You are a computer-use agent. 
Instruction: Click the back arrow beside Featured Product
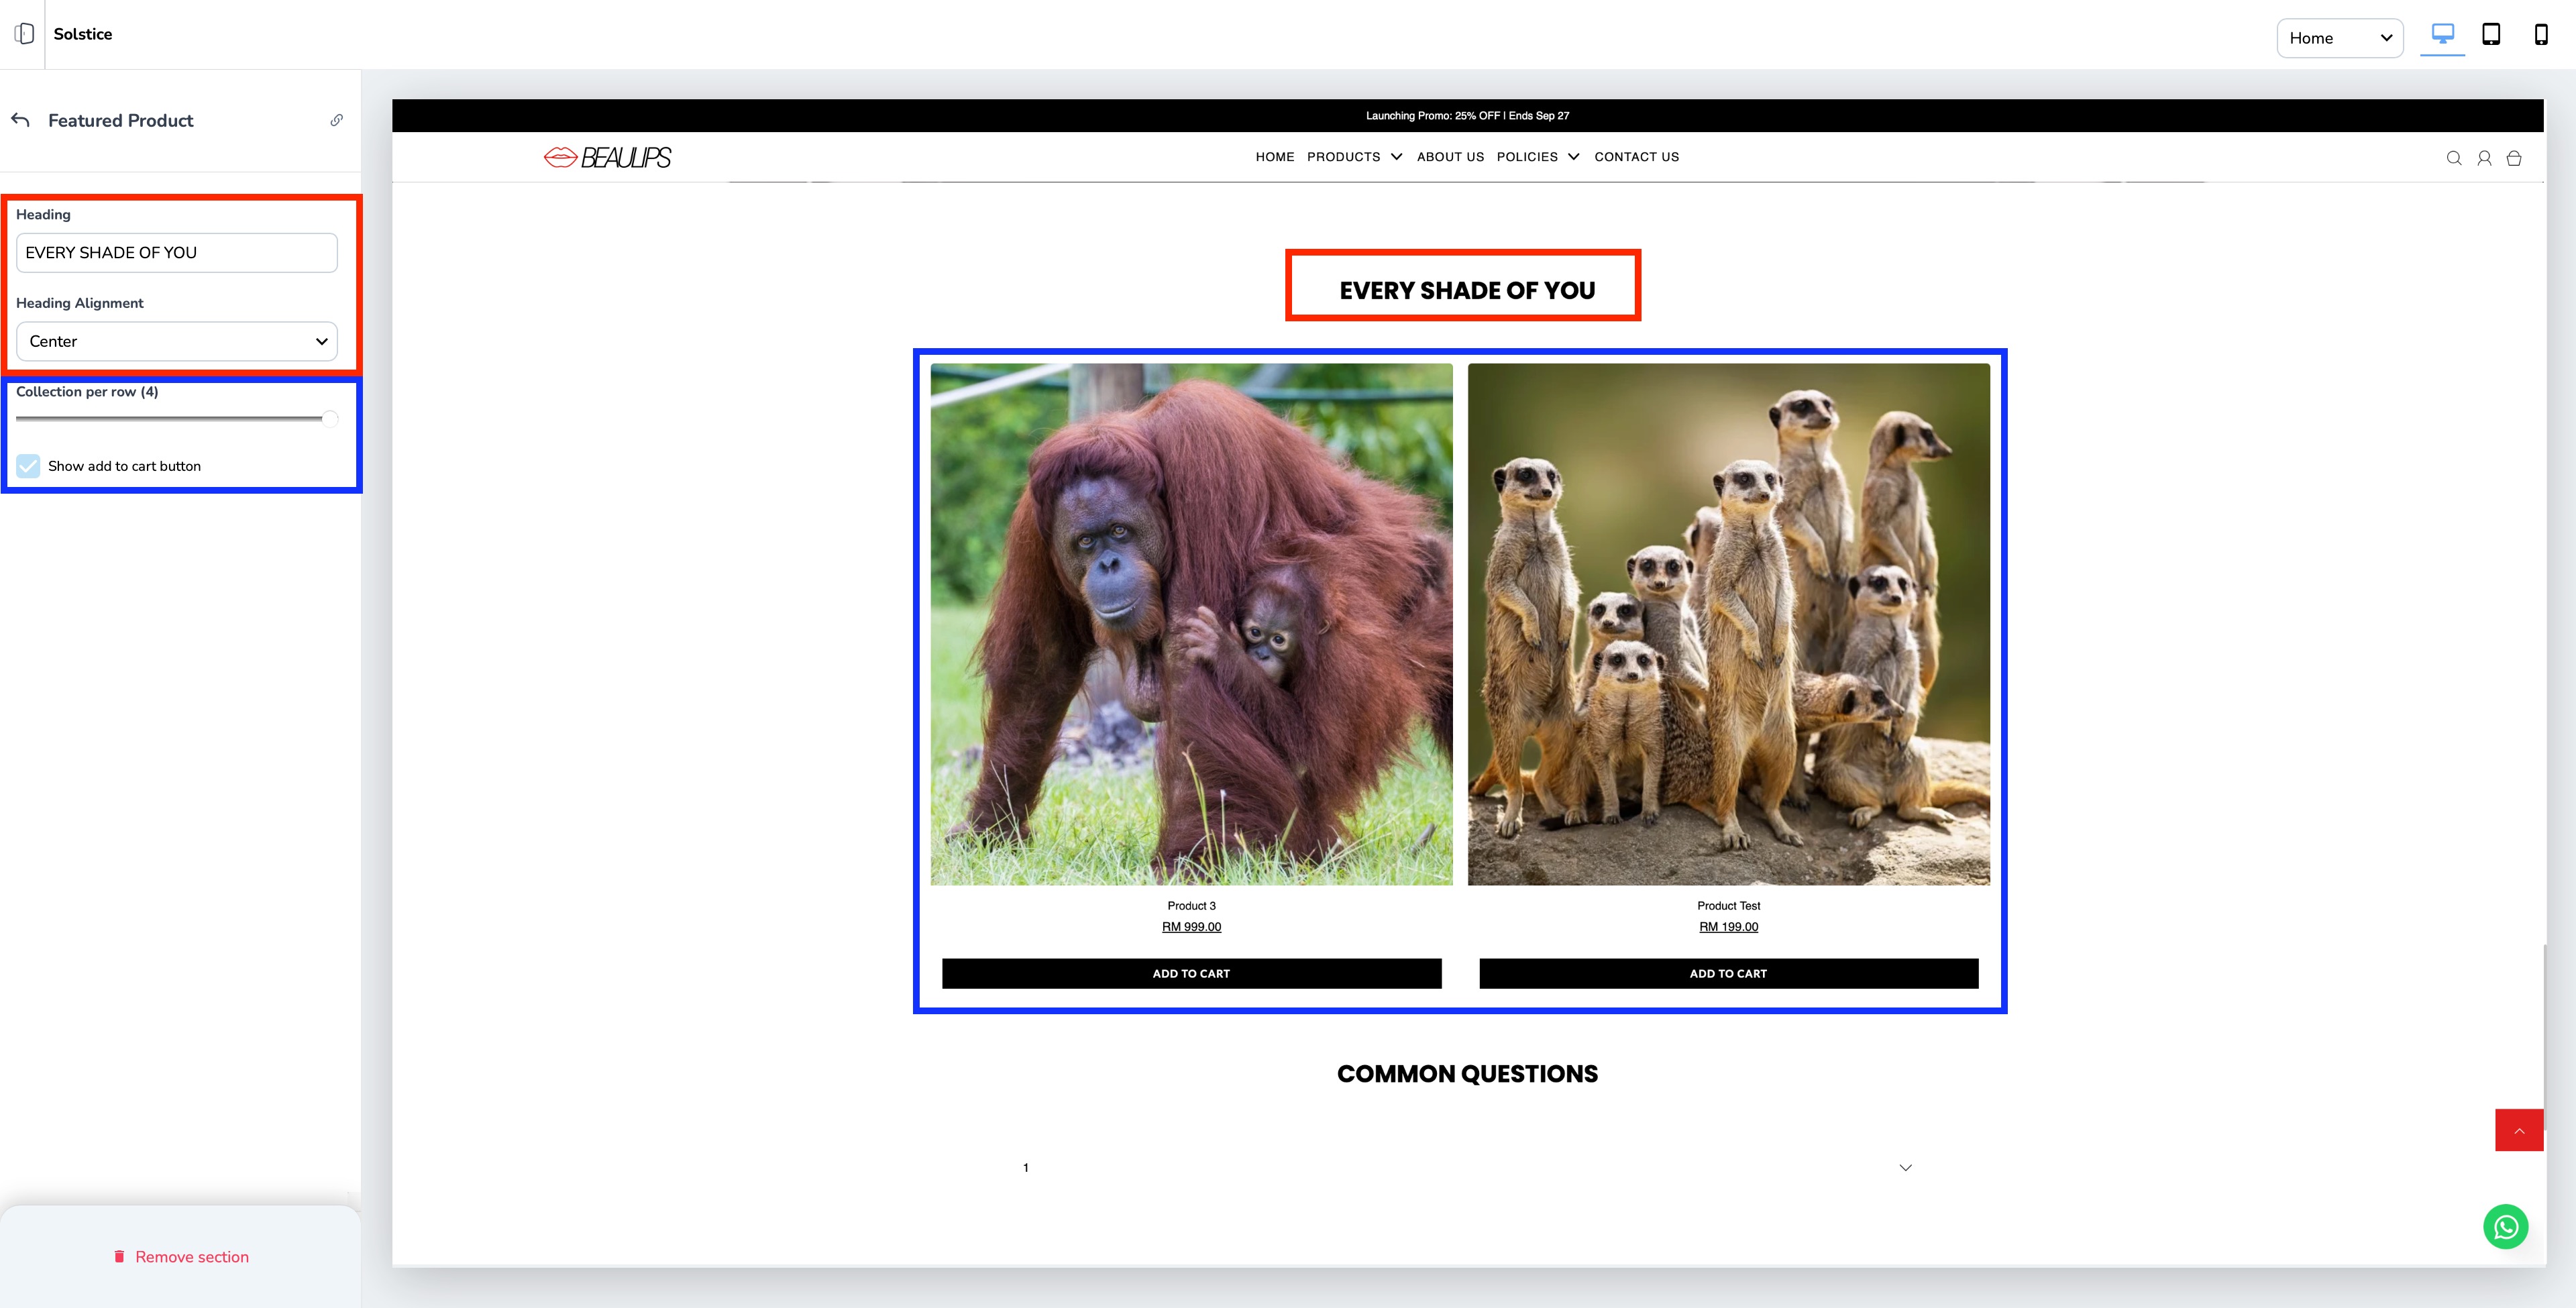tap(20, 120)
